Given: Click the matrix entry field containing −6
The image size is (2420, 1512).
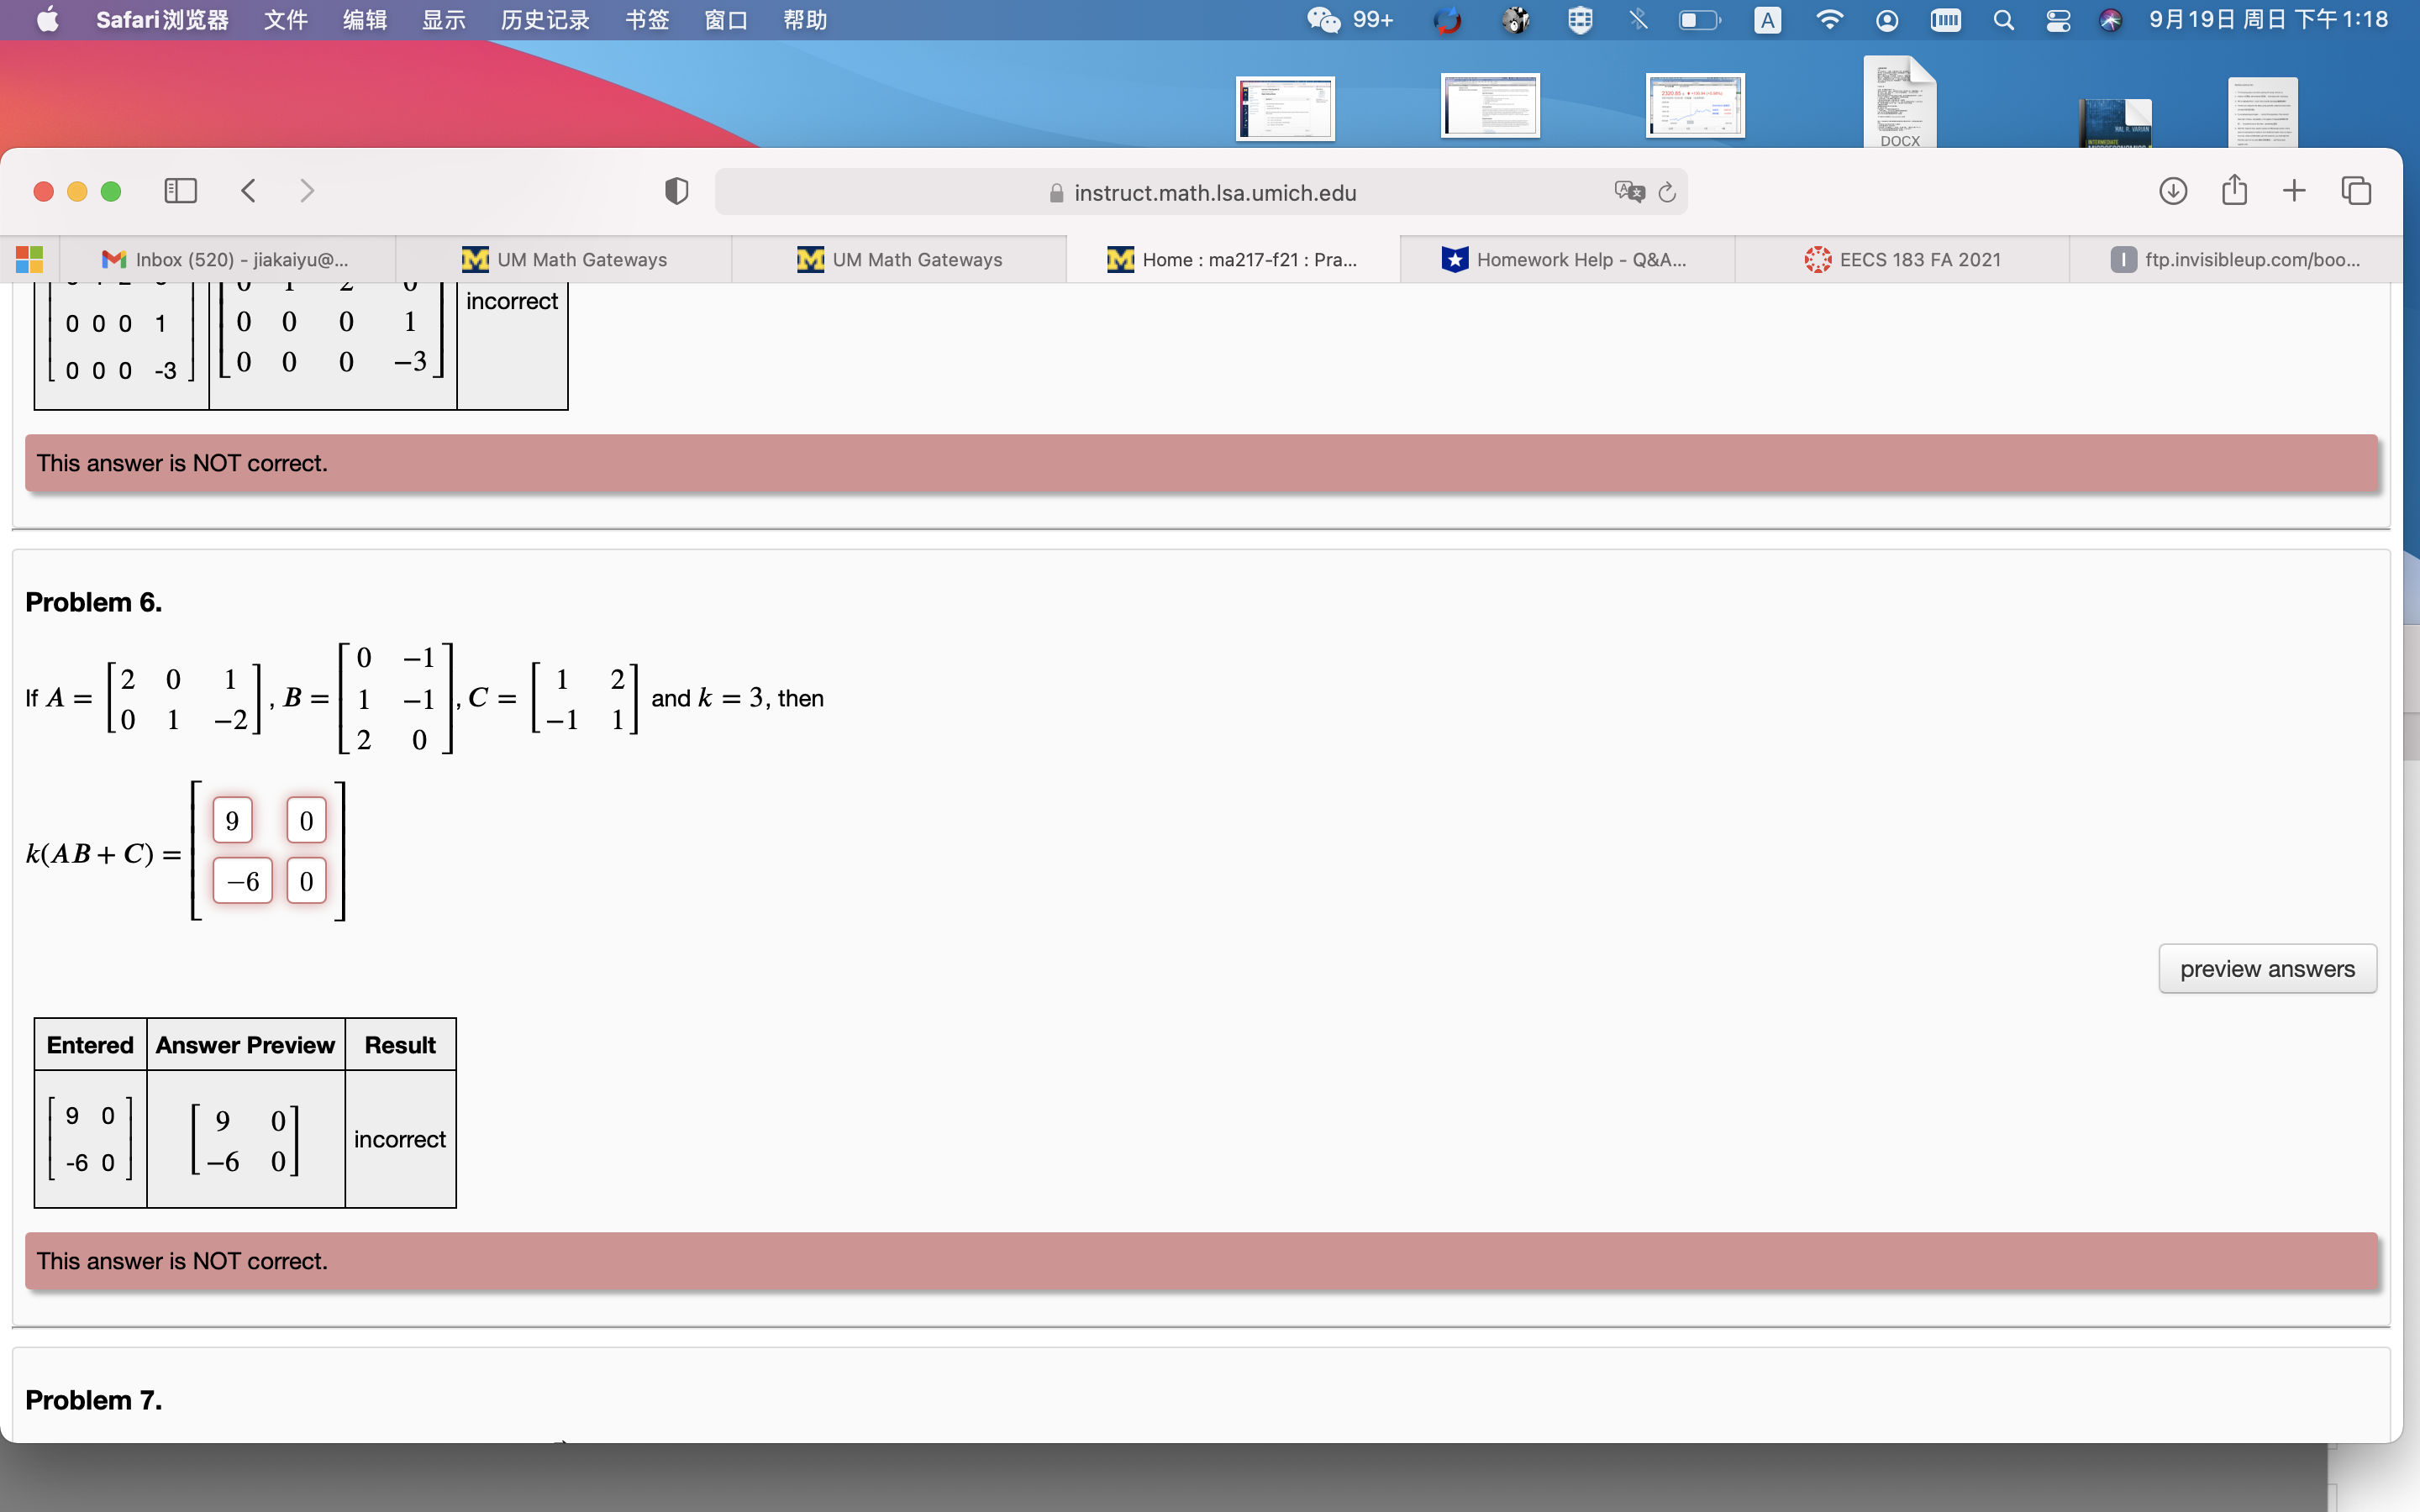Looking at the screenshot, I should click(x=242, y=881).
